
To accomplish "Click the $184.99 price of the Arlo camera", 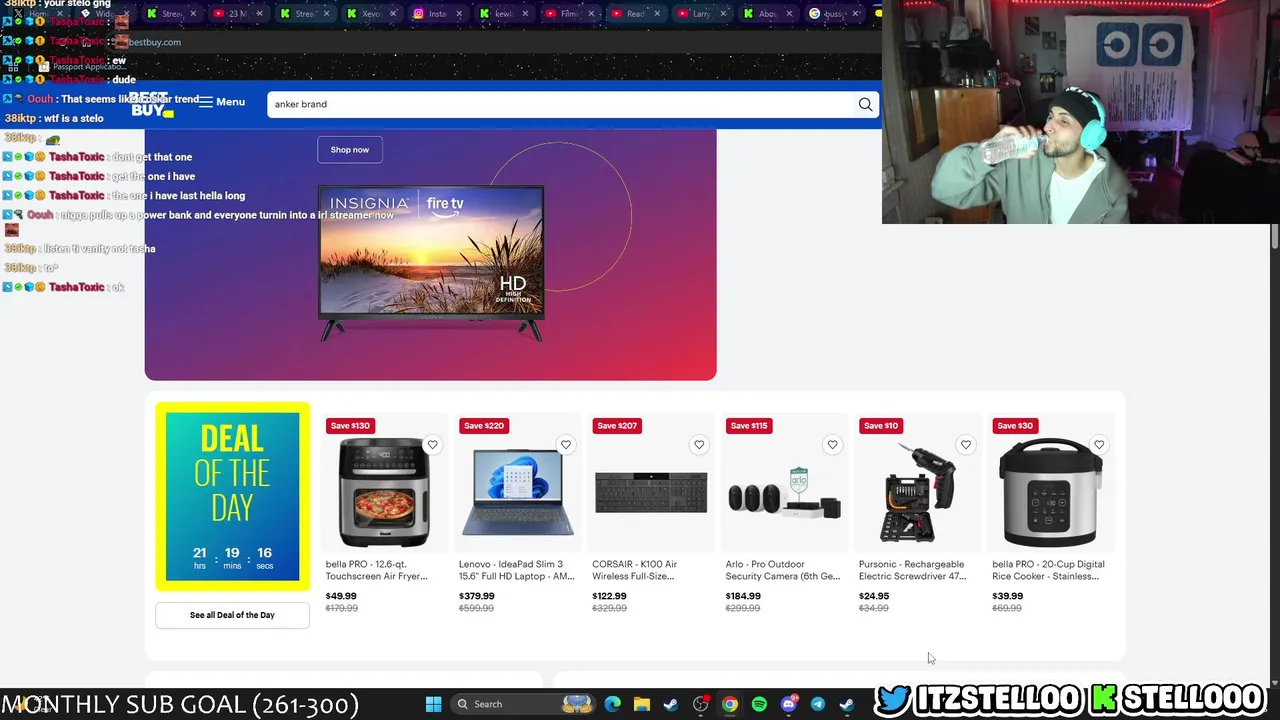I will coord(743,596).
